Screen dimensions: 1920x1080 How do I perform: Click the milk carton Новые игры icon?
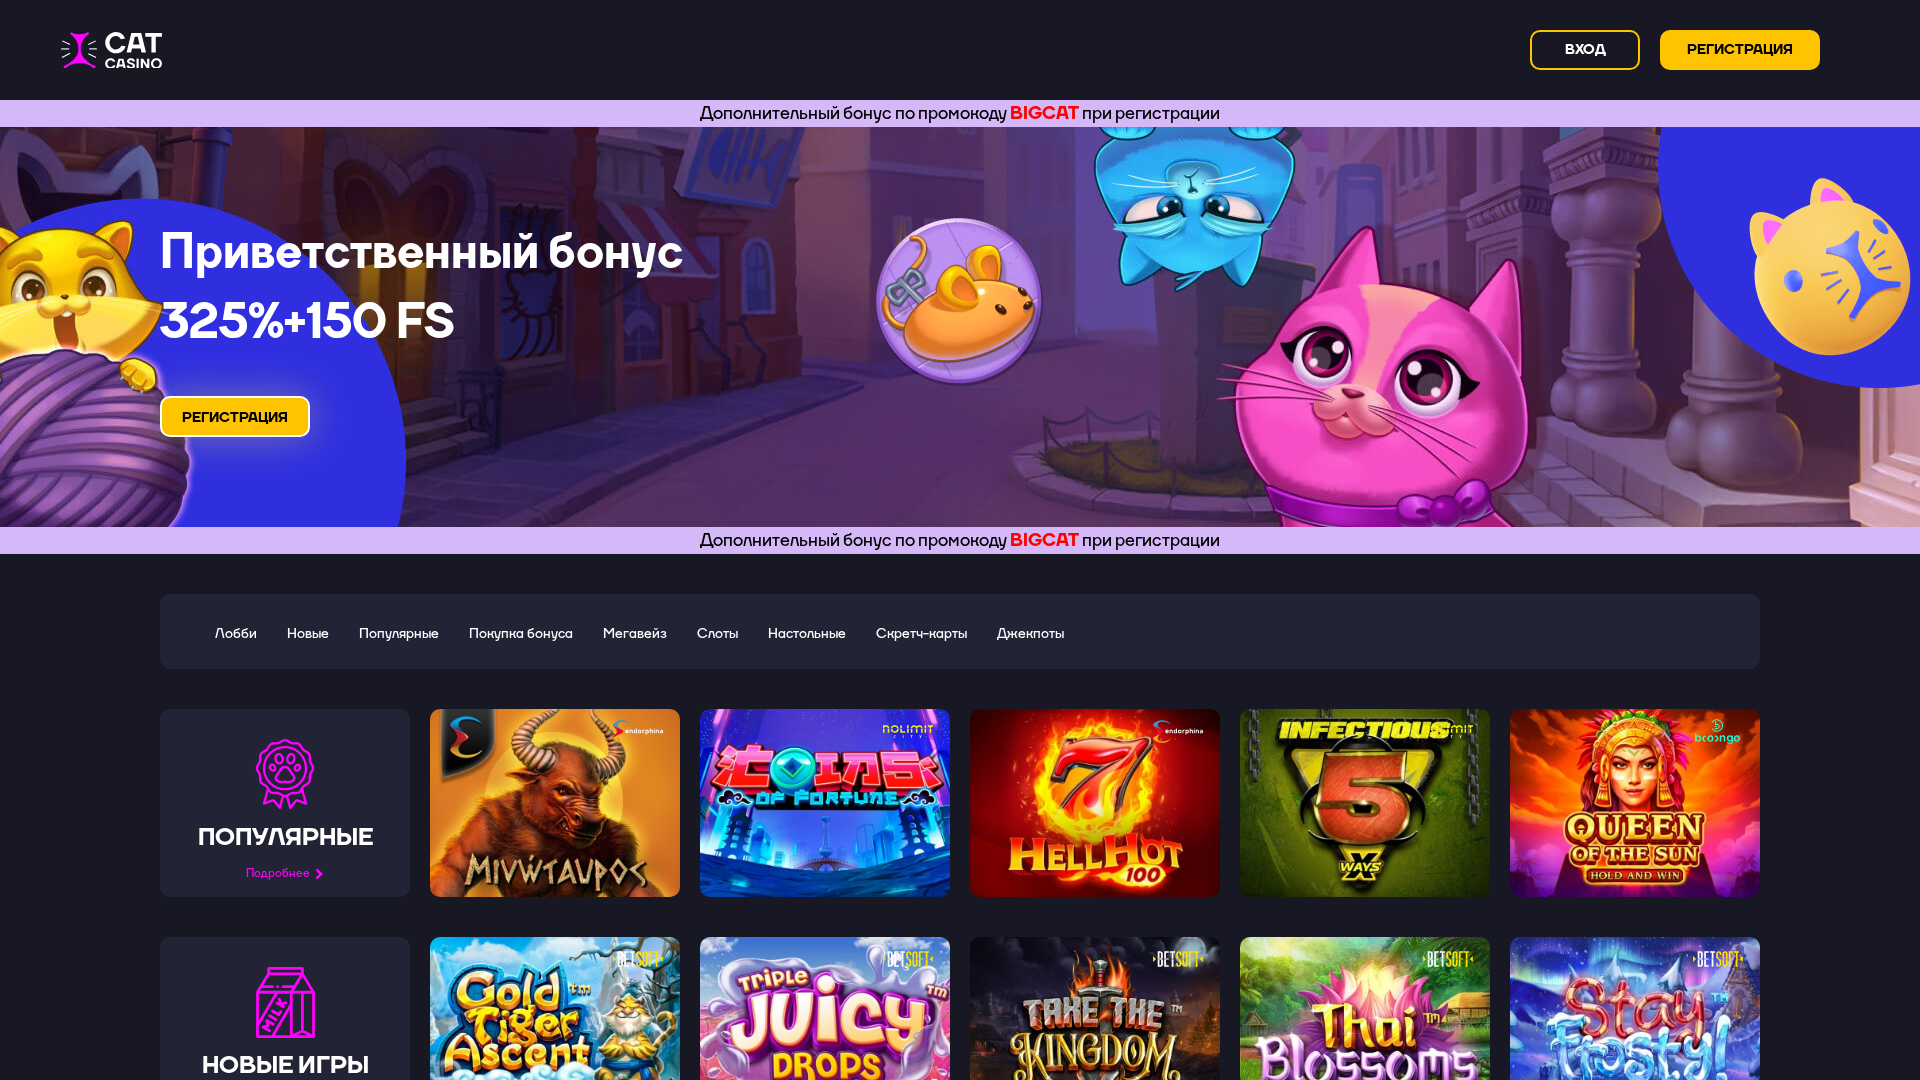286,1002
